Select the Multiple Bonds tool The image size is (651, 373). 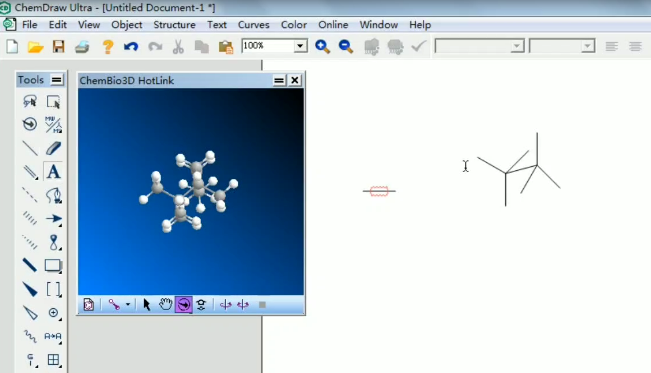coord(30,172)
